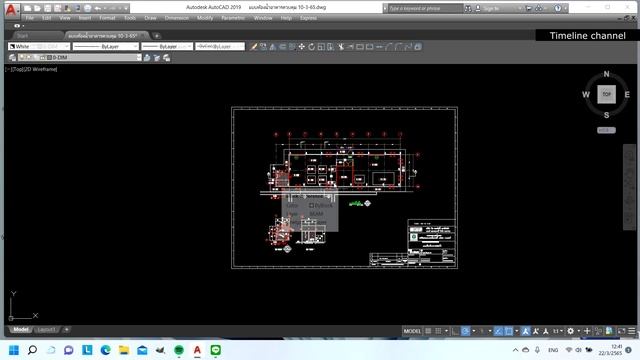Click TOP face of the ViewCube
640x360 pixels.
click(x=607, y=94)
